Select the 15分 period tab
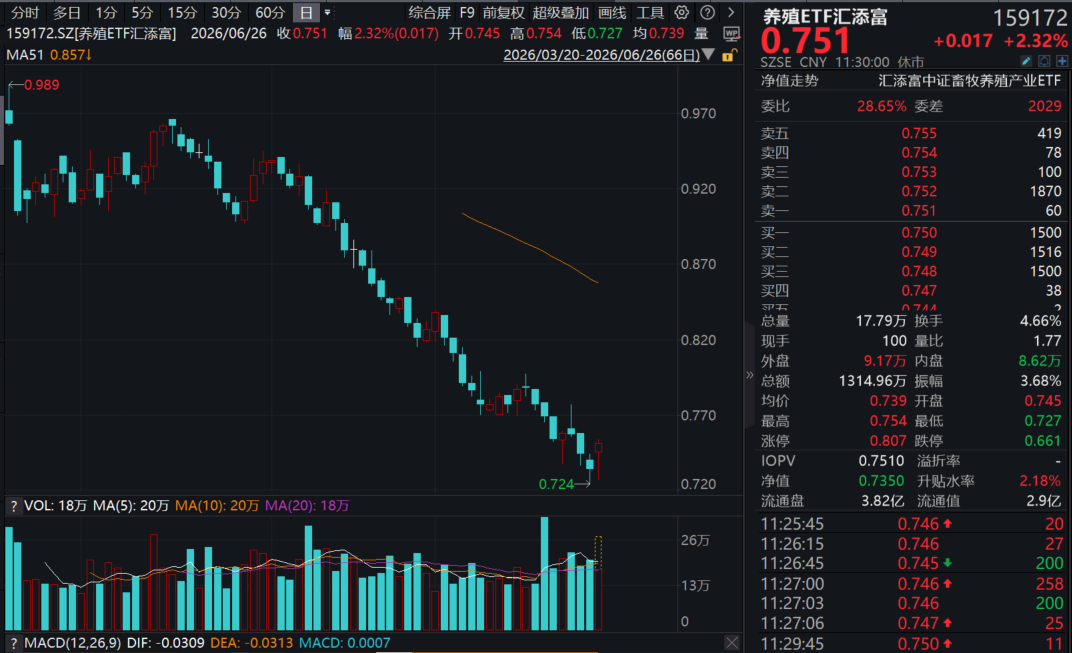Image resolution: width=1072 pixels, height=653 pixels. pyautogui.click(x=183, y=12)
